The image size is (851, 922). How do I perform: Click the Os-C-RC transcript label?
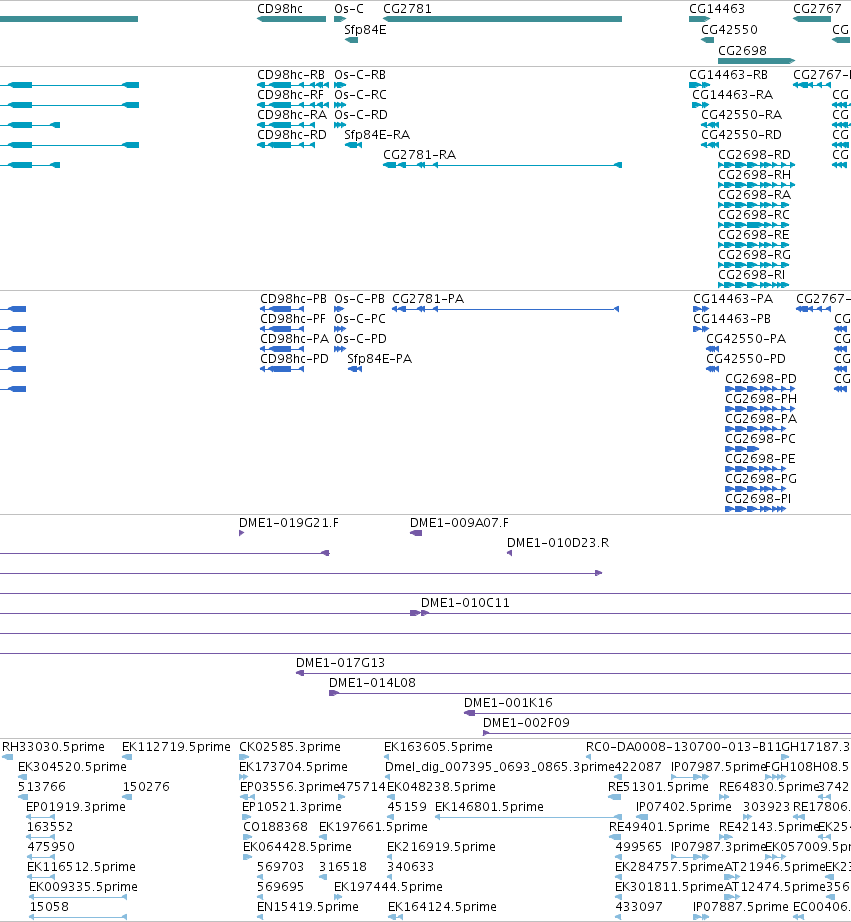[x=361, y=95]
